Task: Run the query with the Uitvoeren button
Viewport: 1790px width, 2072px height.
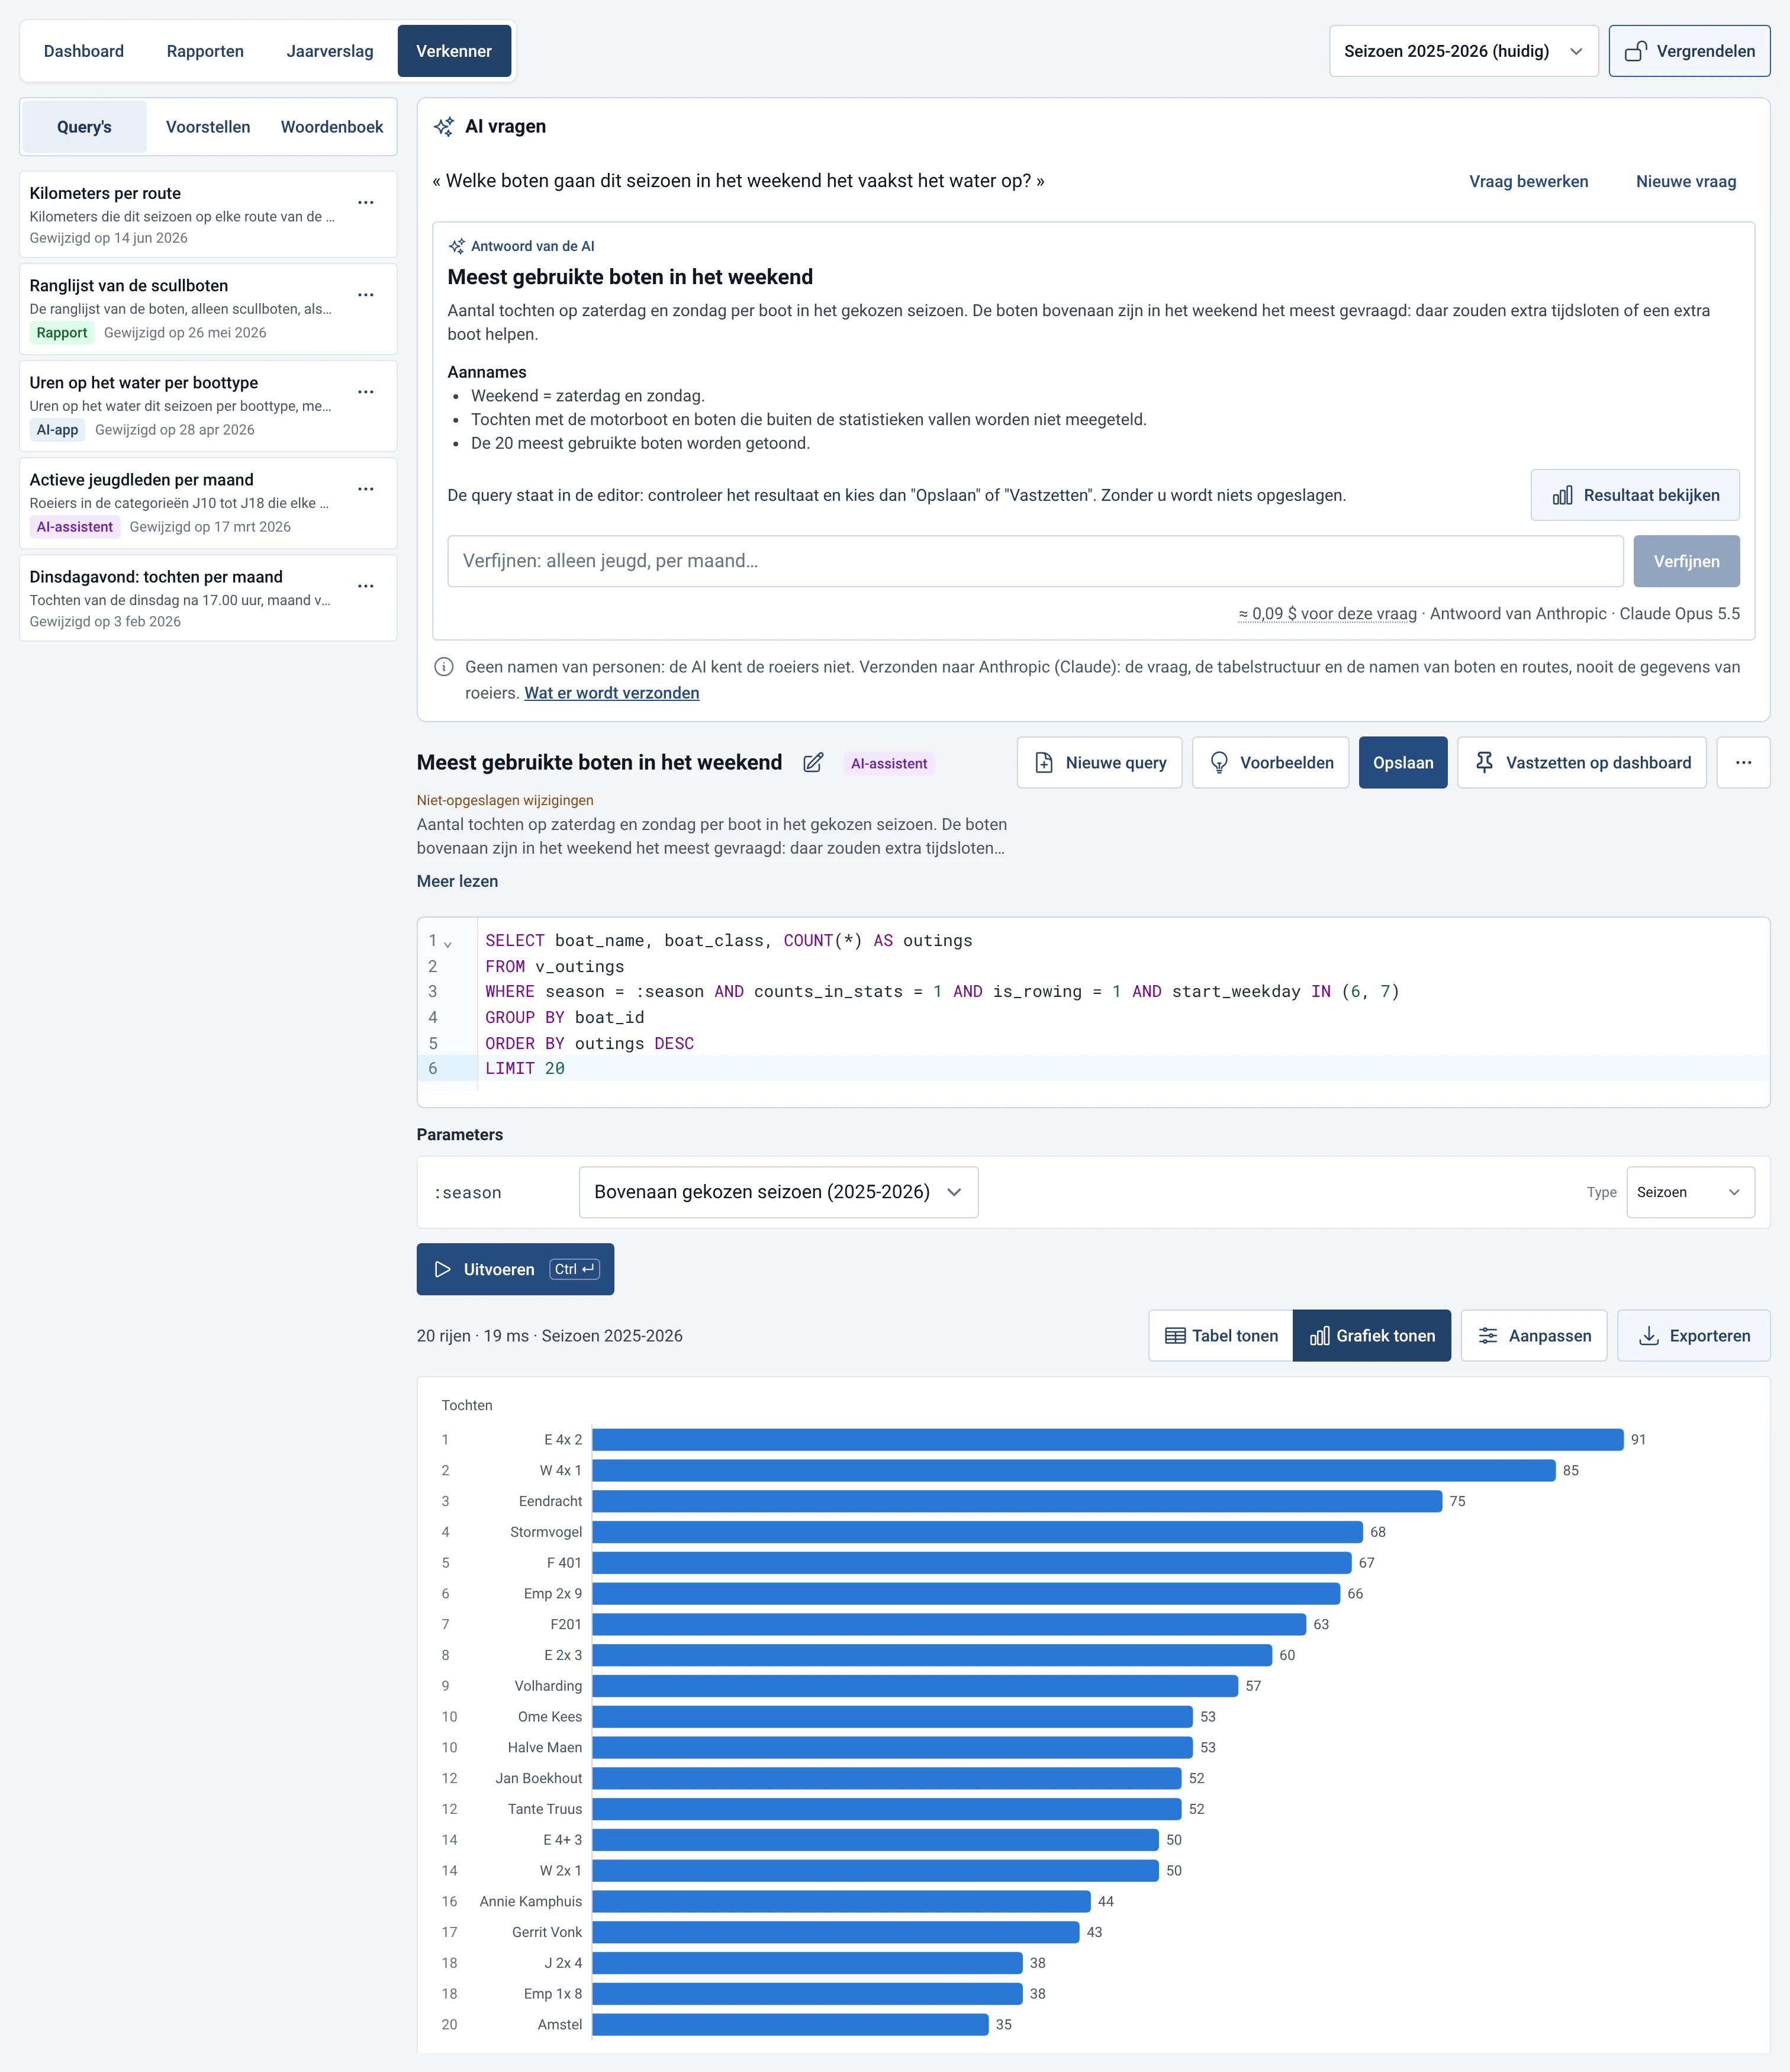Action: 515,1269
